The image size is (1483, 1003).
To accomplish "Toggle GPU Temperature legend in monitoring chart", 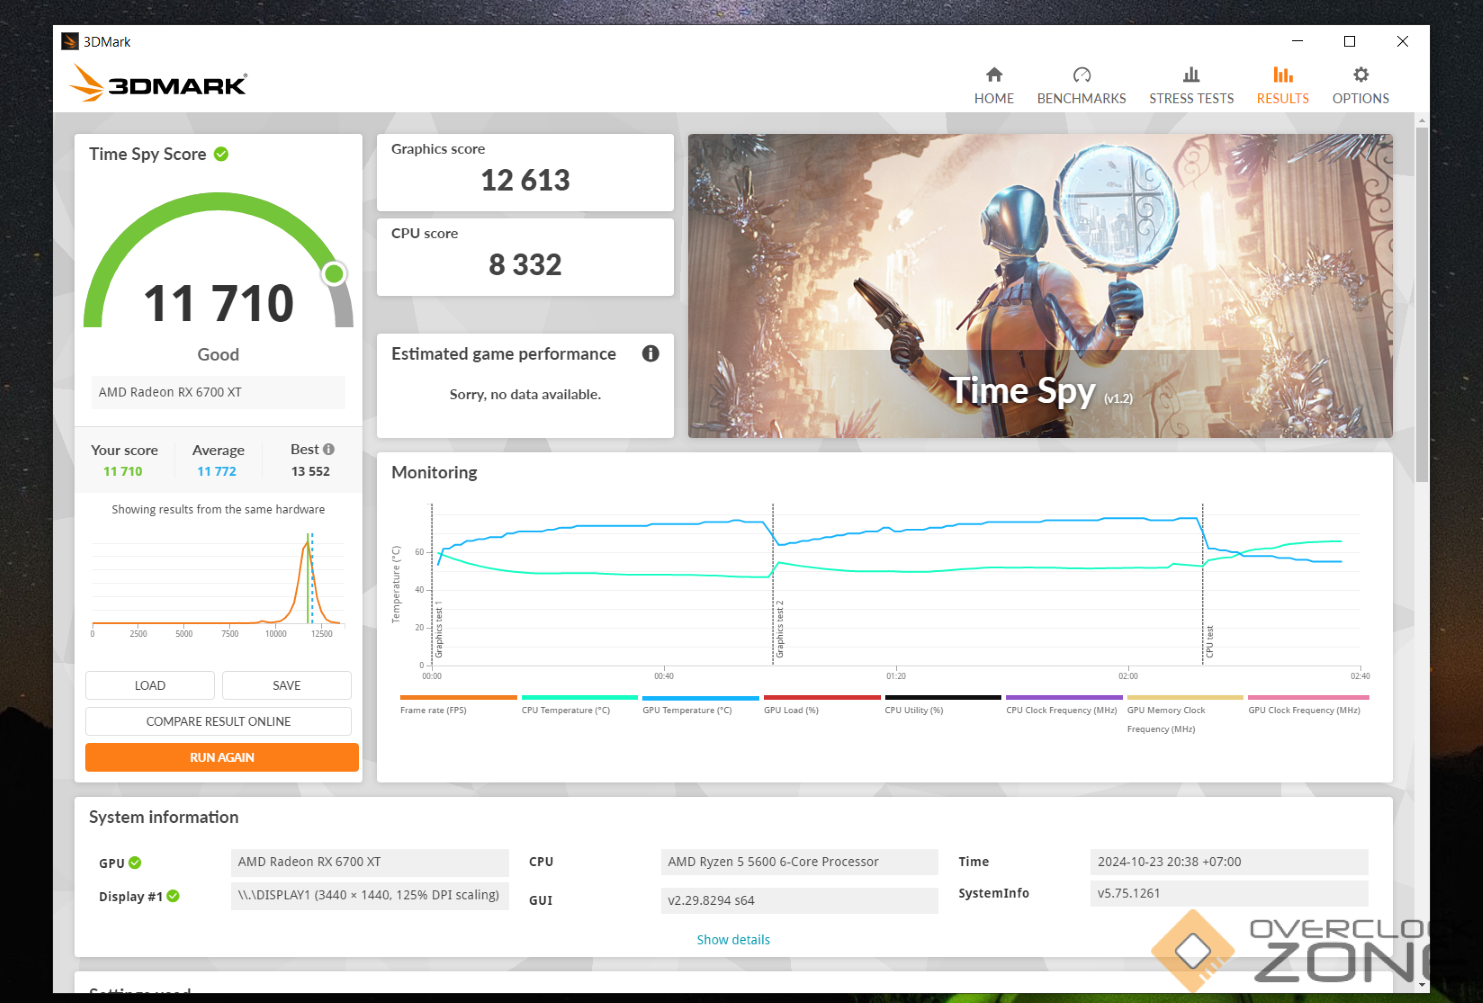I will click(x=687, y=710).
